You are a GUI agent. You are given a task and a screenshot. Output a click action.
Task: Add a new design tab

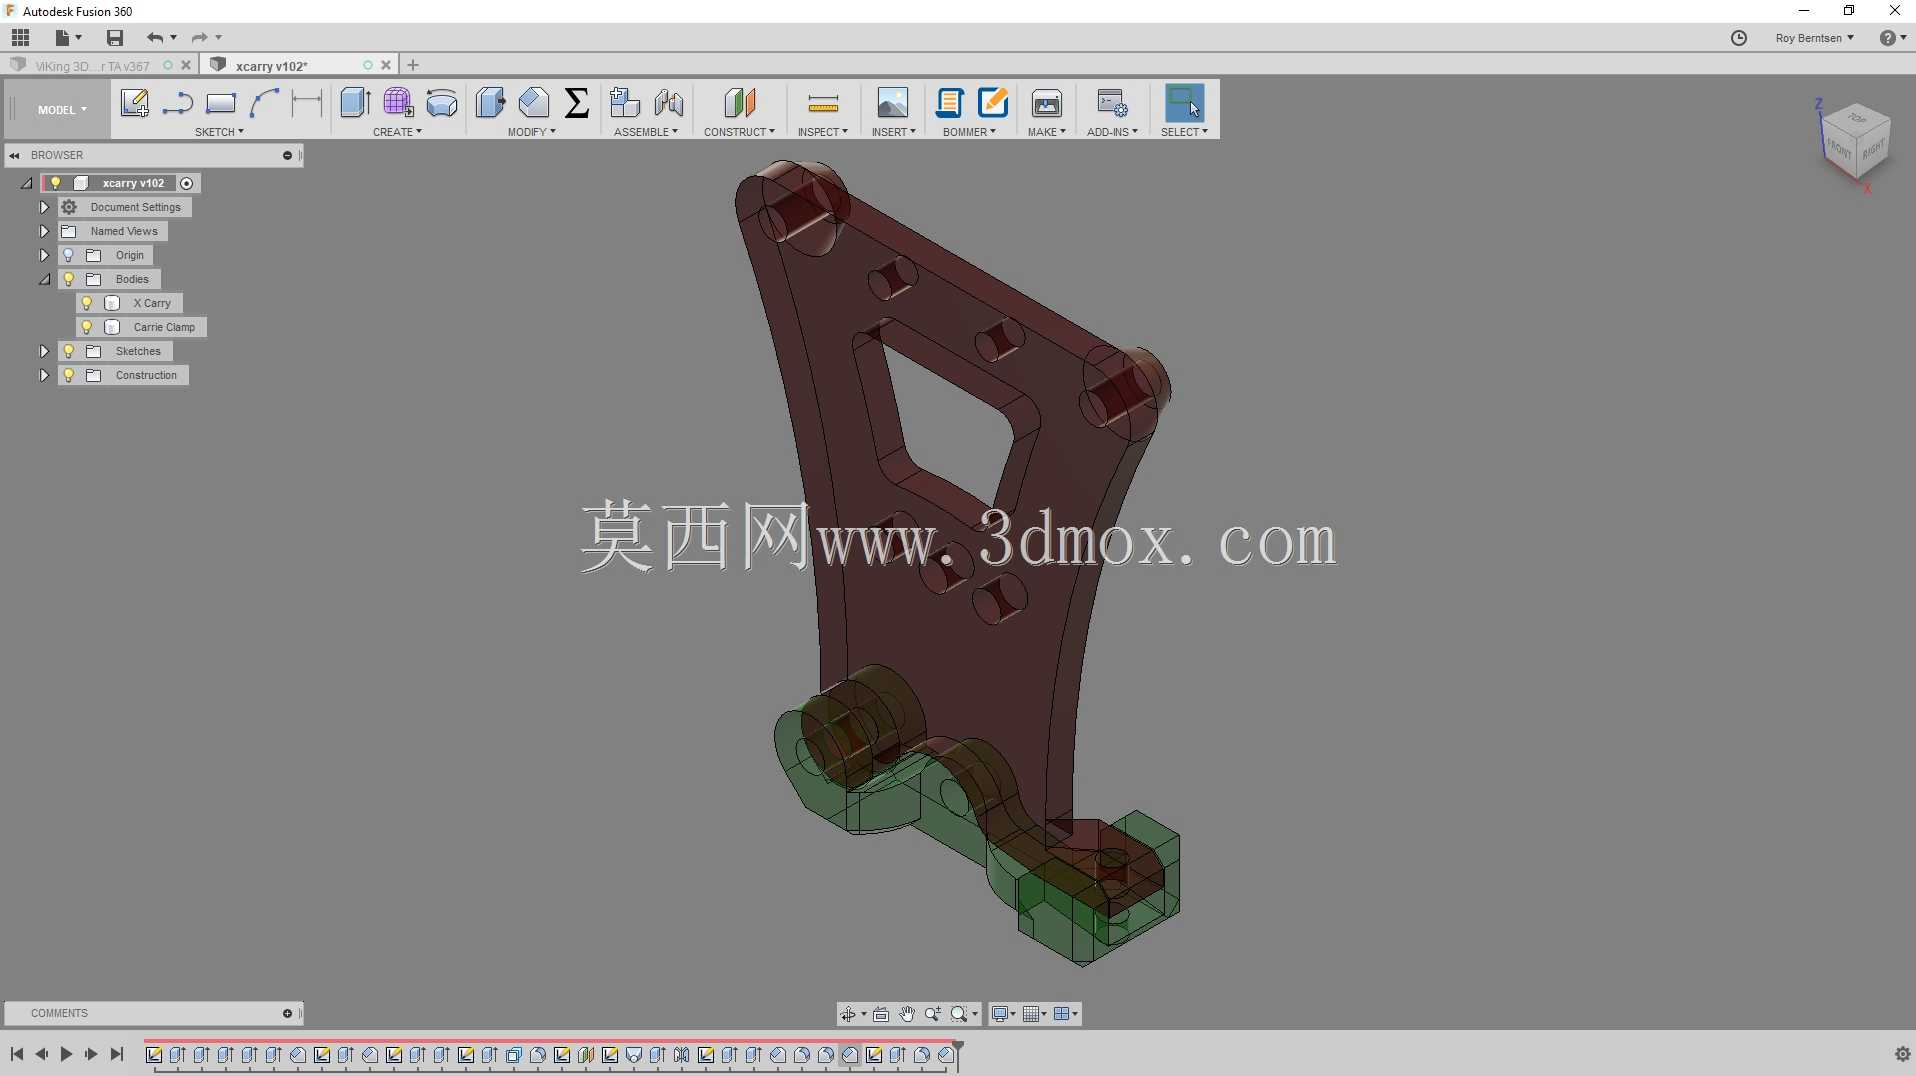click(413, 65)
